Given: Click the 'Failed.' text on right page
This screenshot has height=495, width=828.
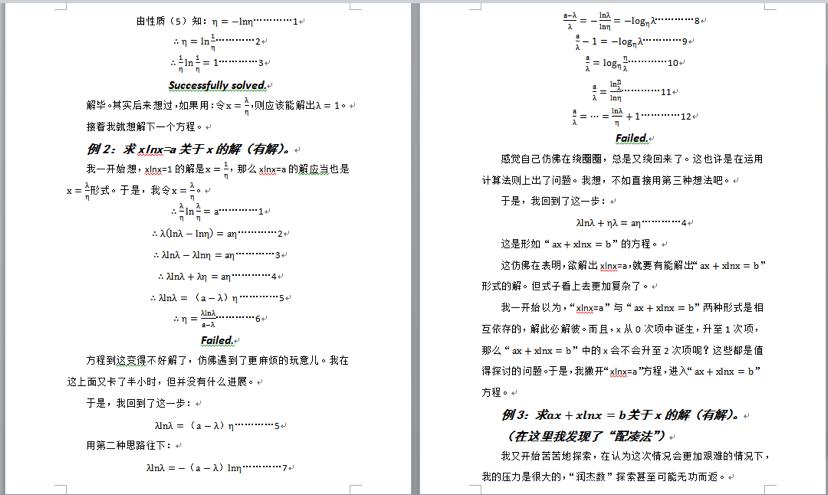Looking at the screenshot, I should tap(631, 138).
